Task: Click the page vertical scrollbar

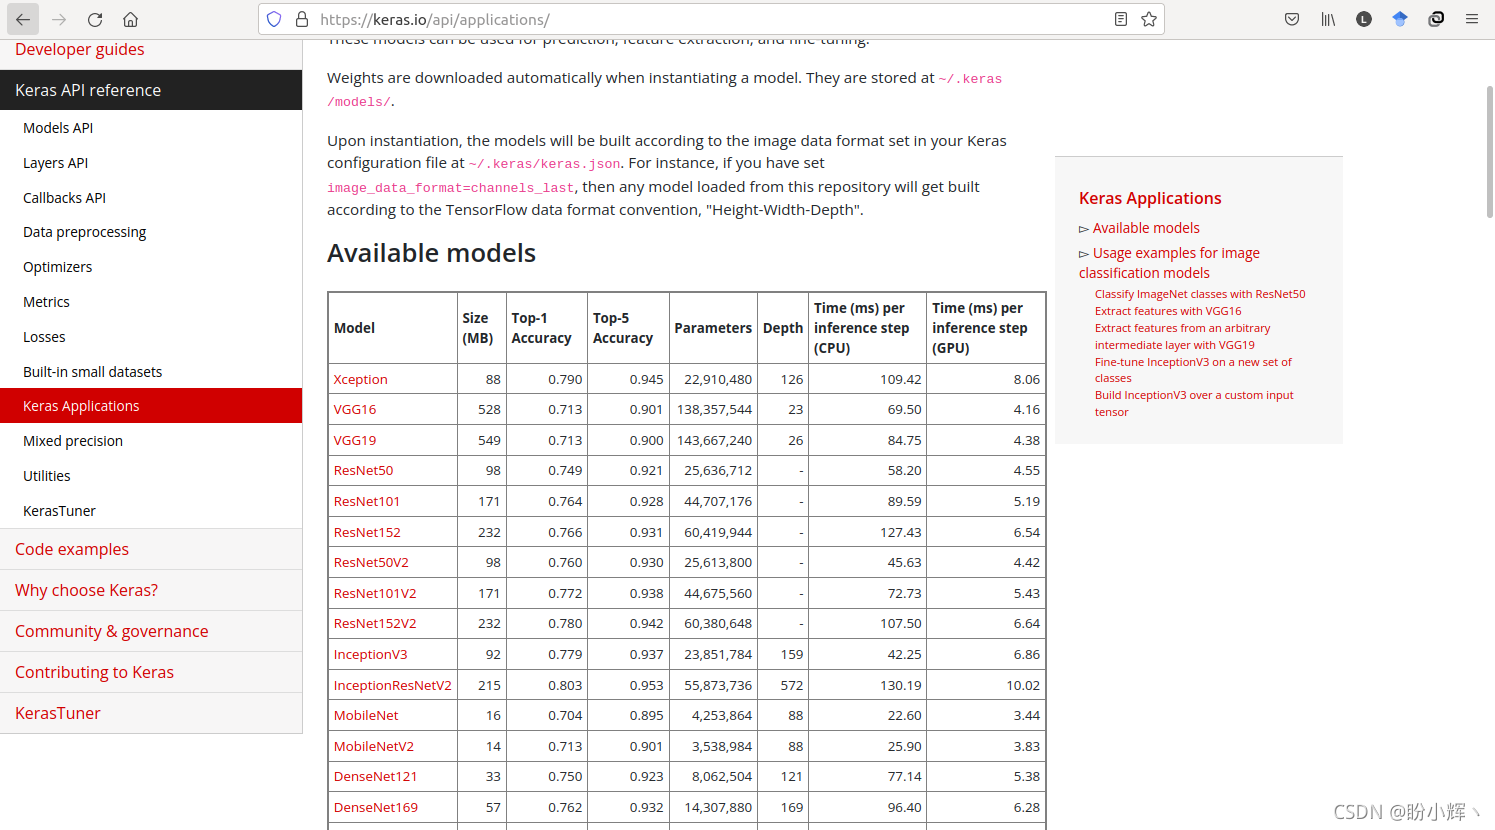Action: 1489,150
